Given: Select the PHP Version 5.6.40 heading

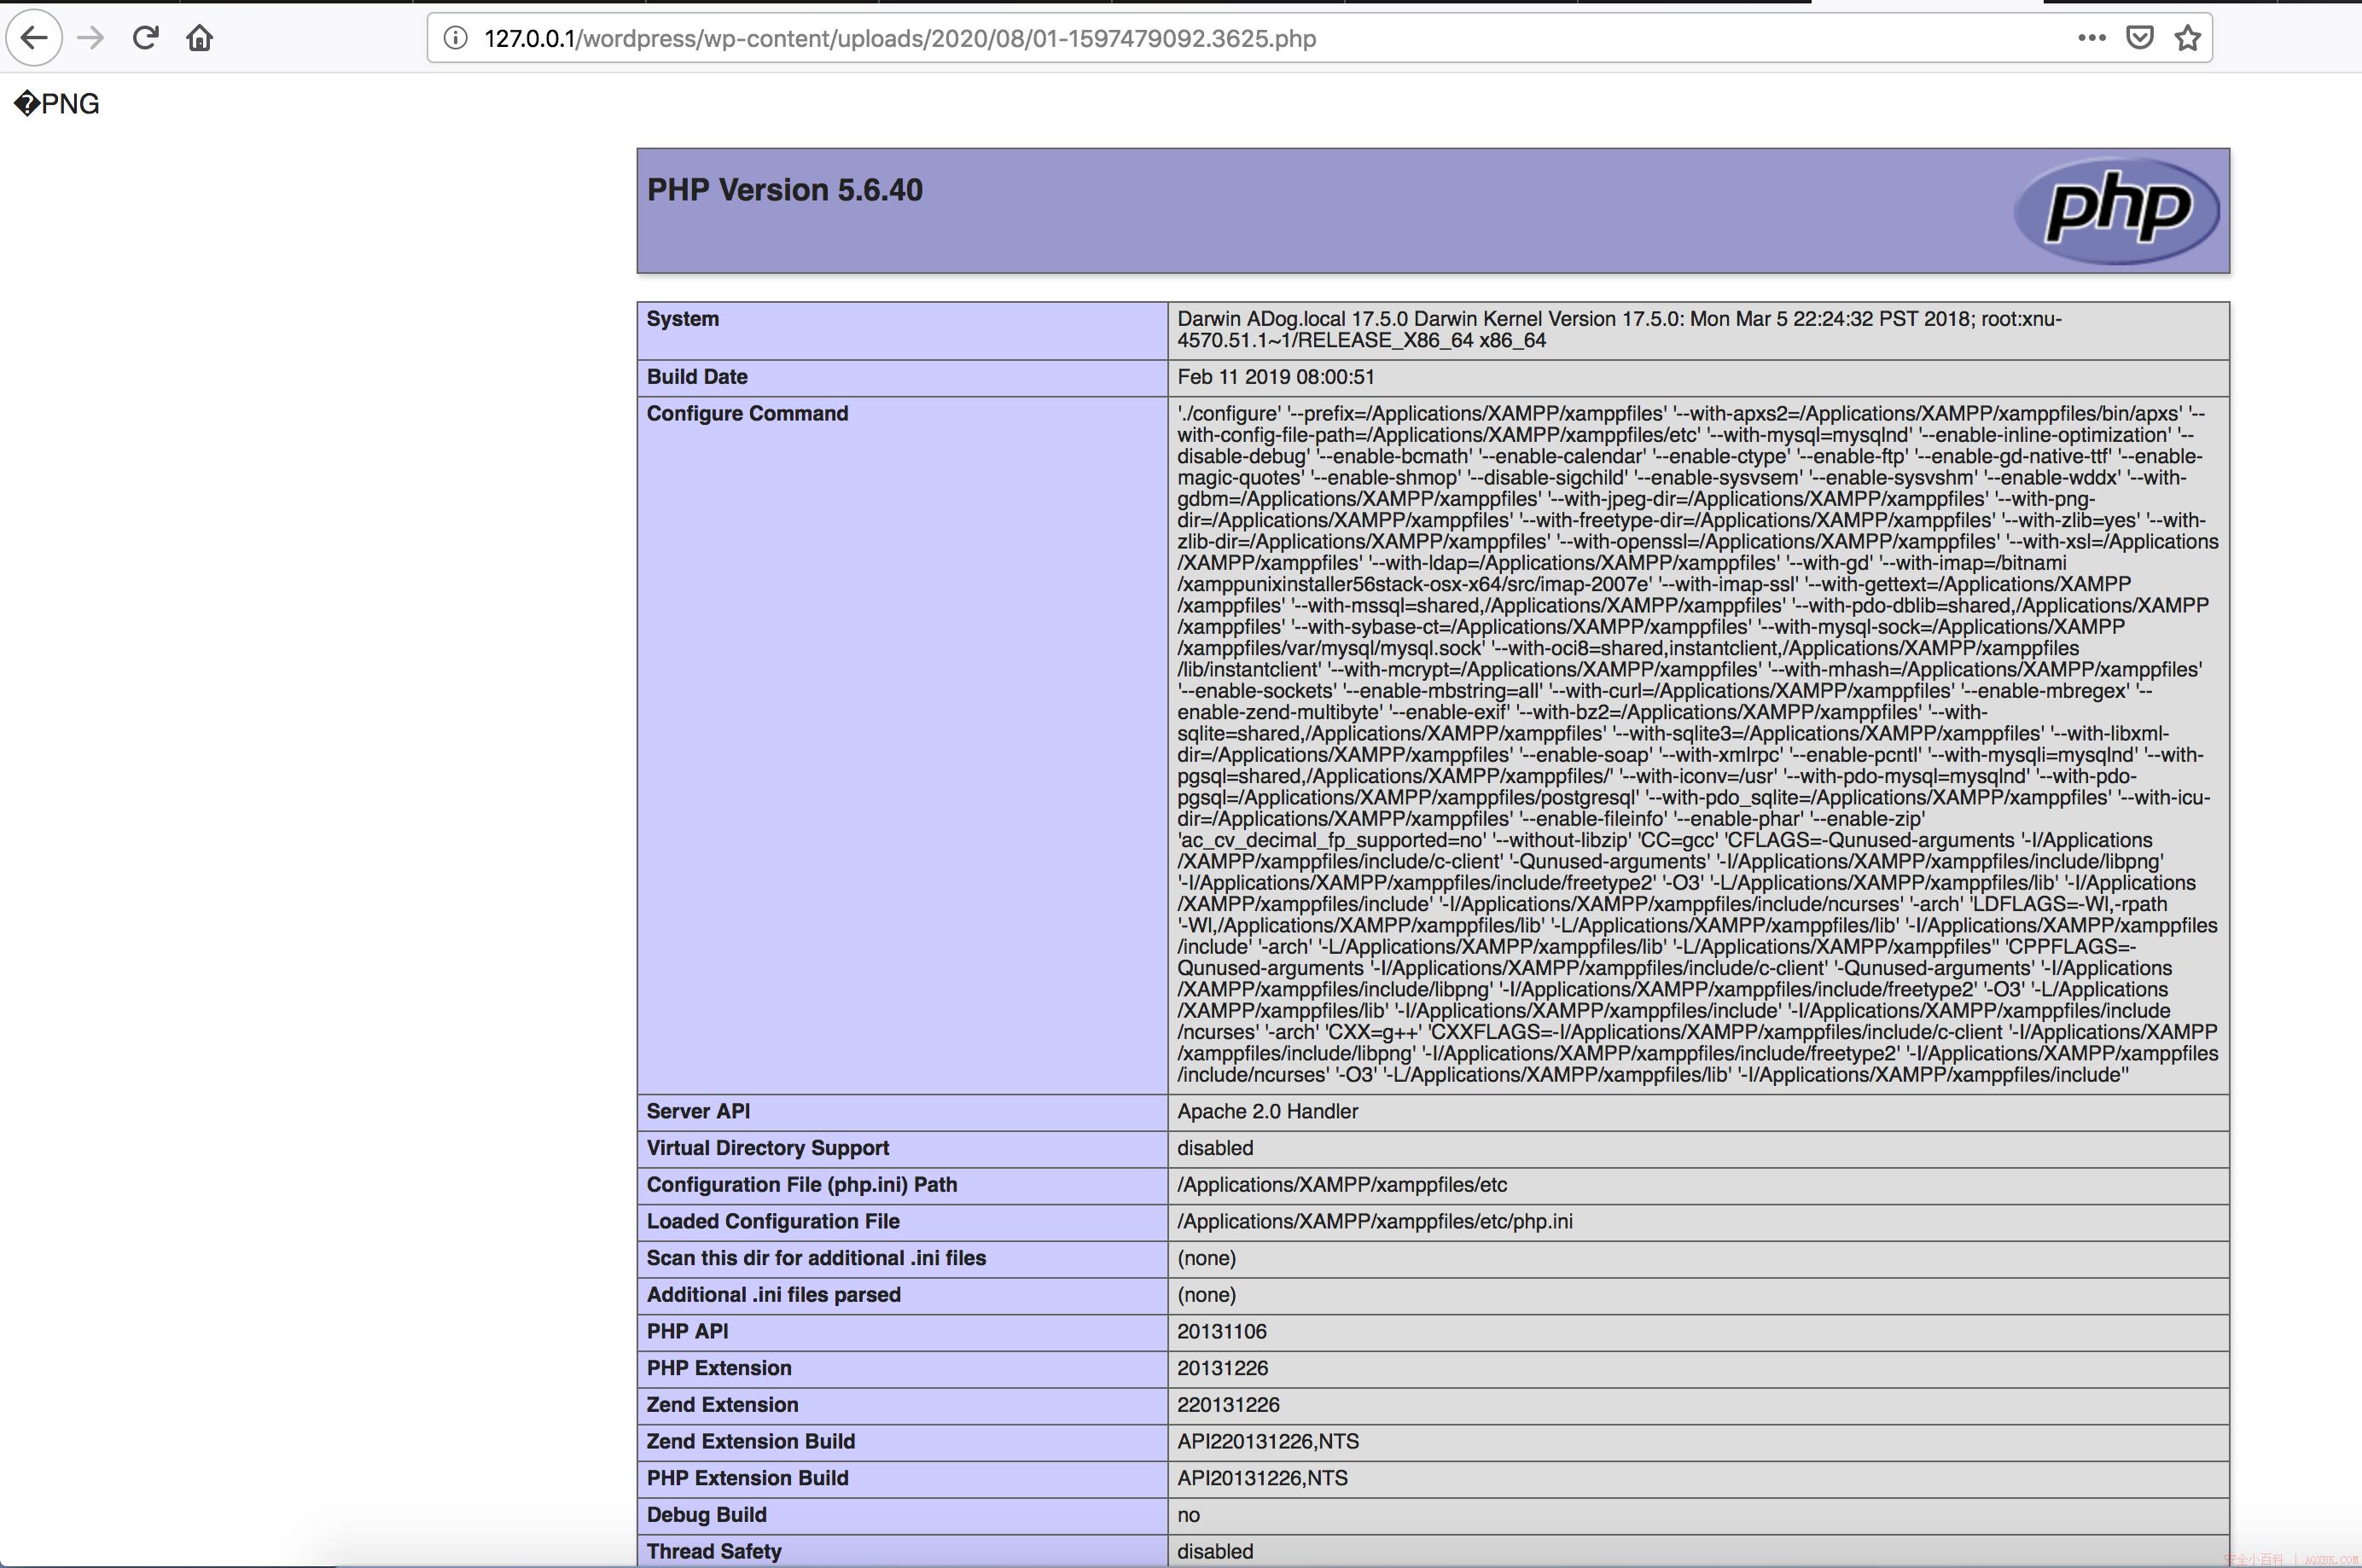Looking at the screenshot, I should 785,190.
